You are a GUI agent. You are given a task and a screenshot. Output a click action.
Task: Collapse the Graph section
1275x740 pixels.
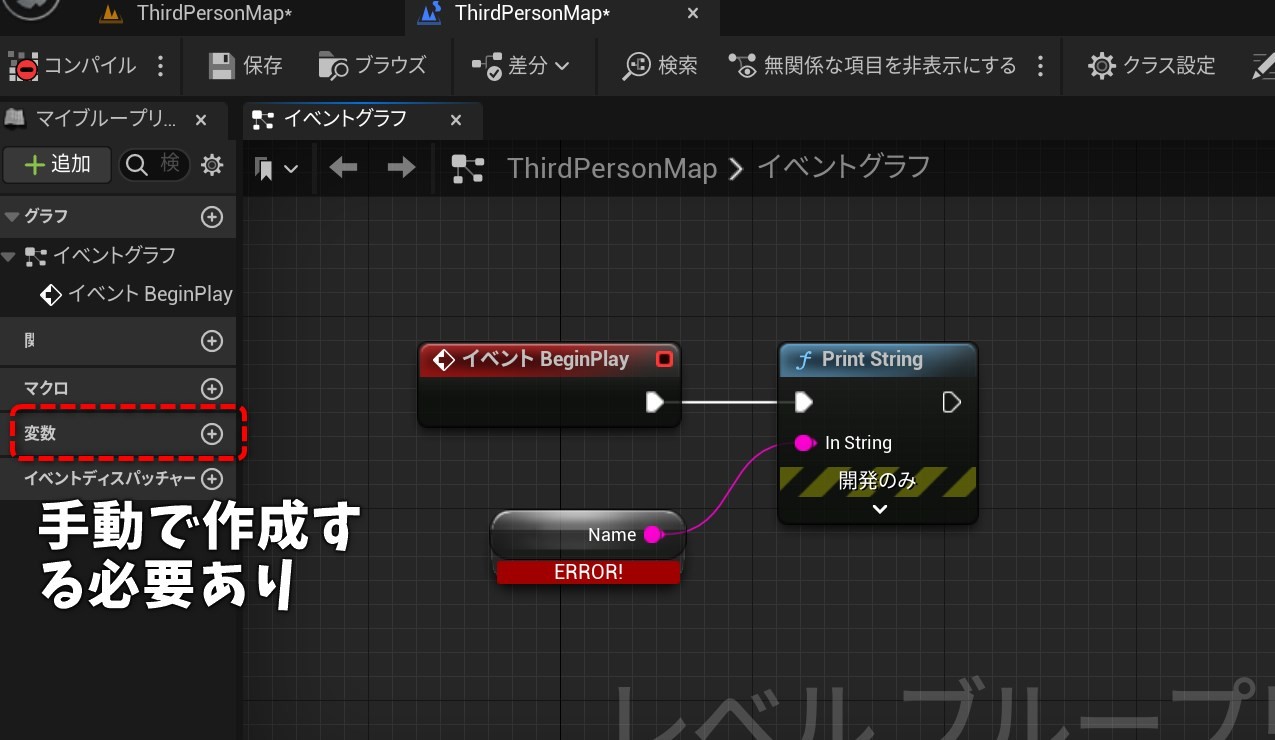coord(12,217)
